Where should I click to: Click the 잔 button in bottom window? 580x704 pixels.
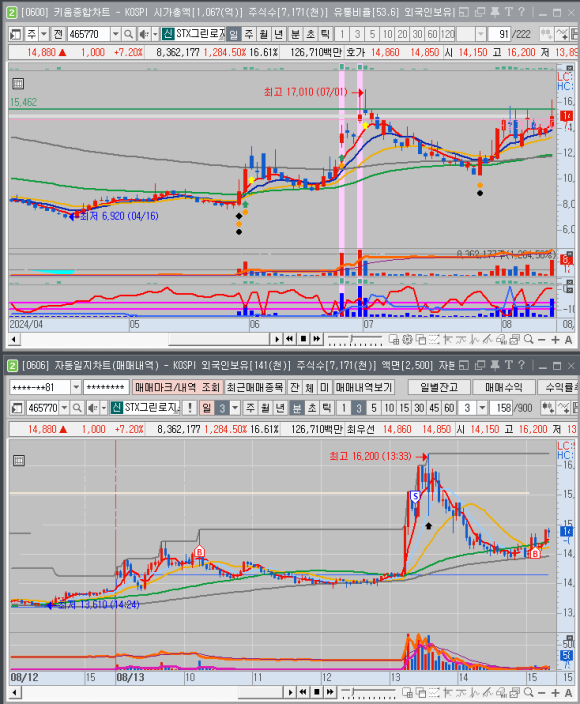coord(294,387)
